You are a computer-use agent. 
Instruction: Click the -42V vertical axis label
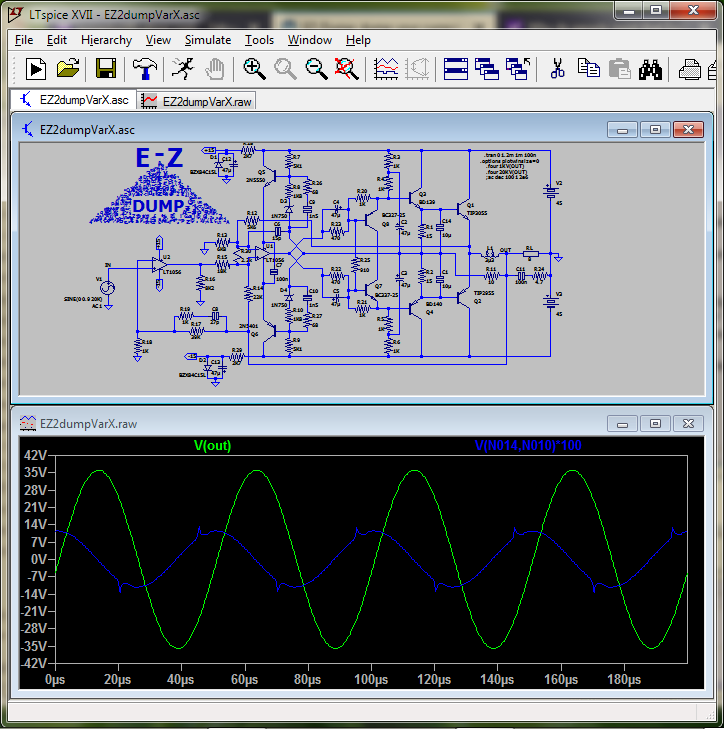[33, 663]
